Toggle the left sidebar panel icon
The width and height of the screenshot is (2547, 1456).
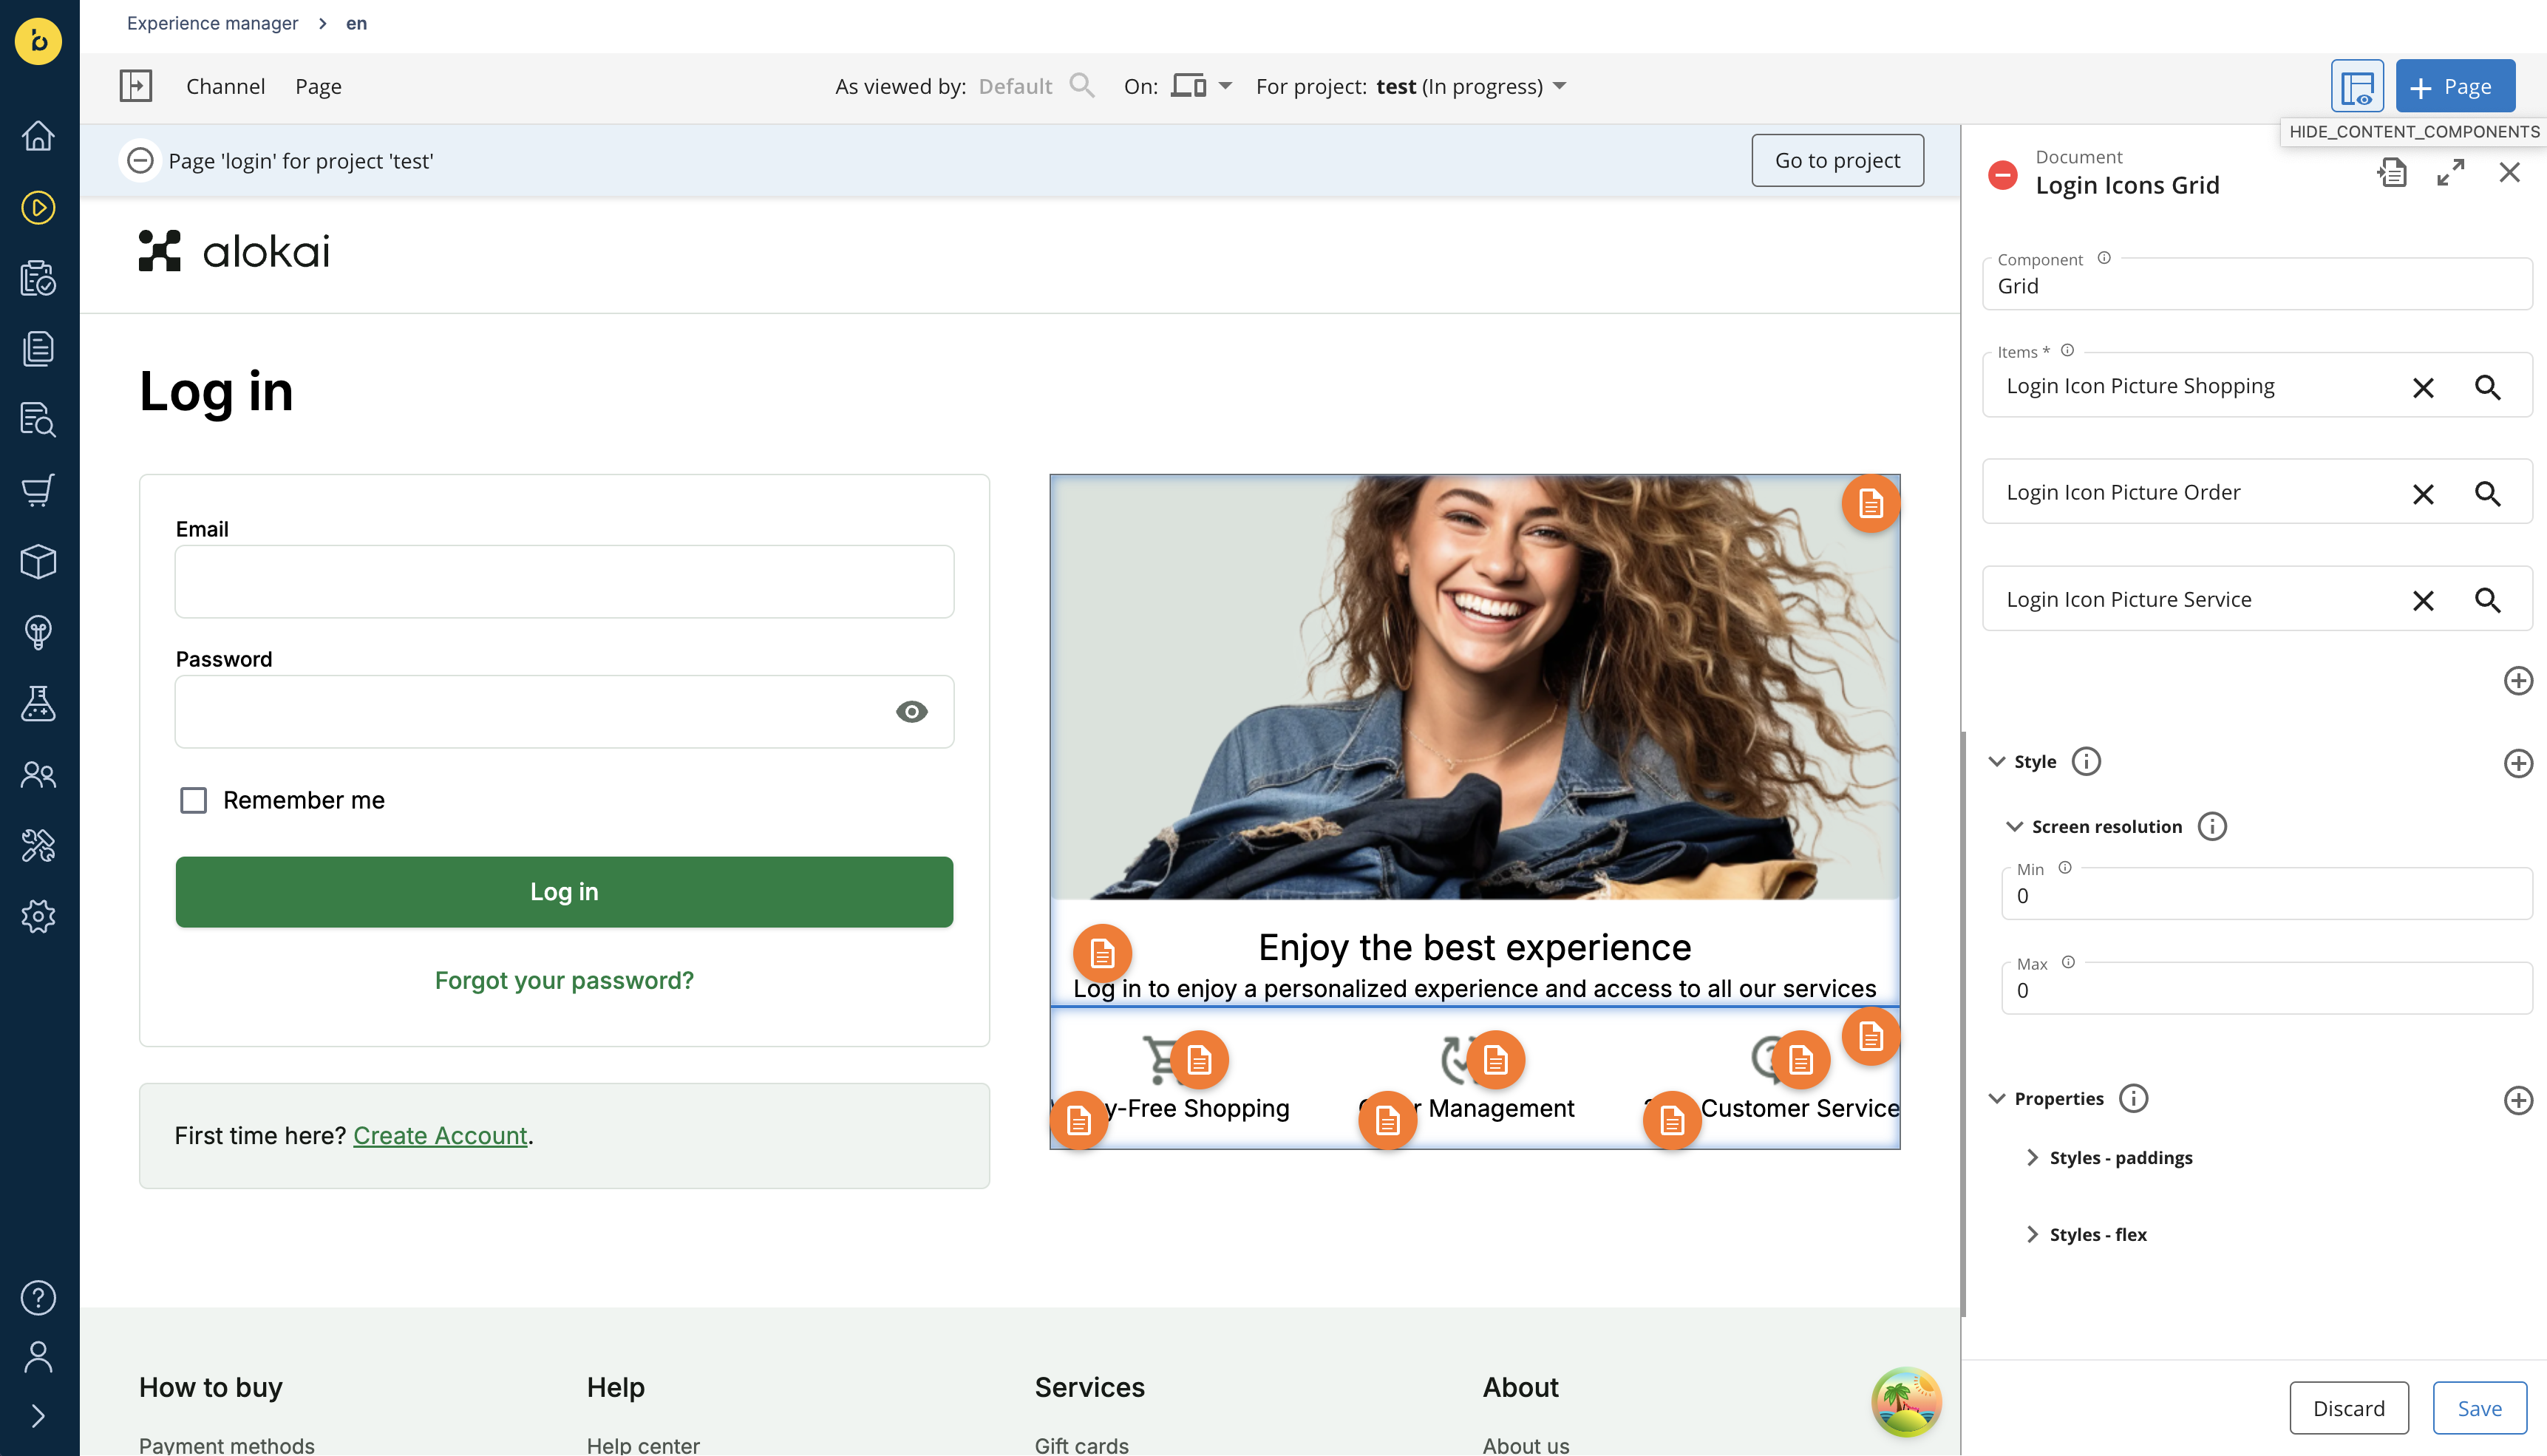point(136,86)
